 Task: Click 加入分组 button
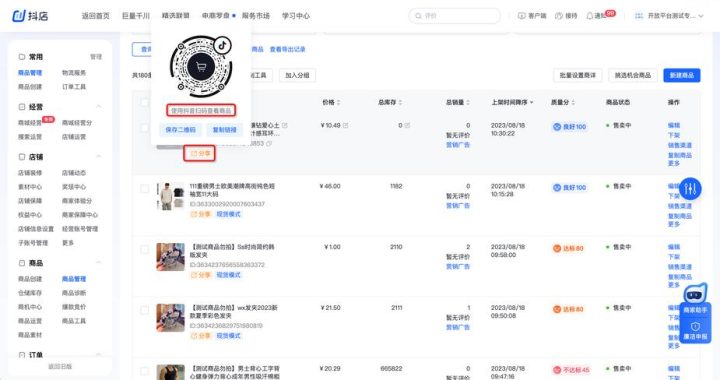[x=297, y=75]
